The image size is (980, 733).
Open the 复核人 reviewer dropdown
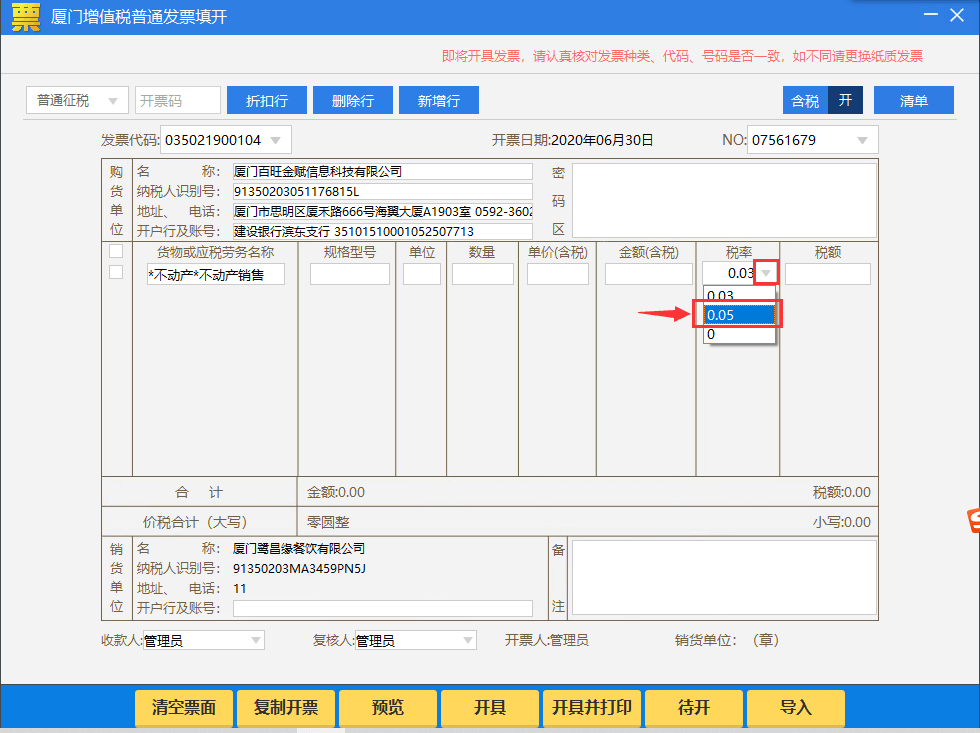tap(467, 639)
